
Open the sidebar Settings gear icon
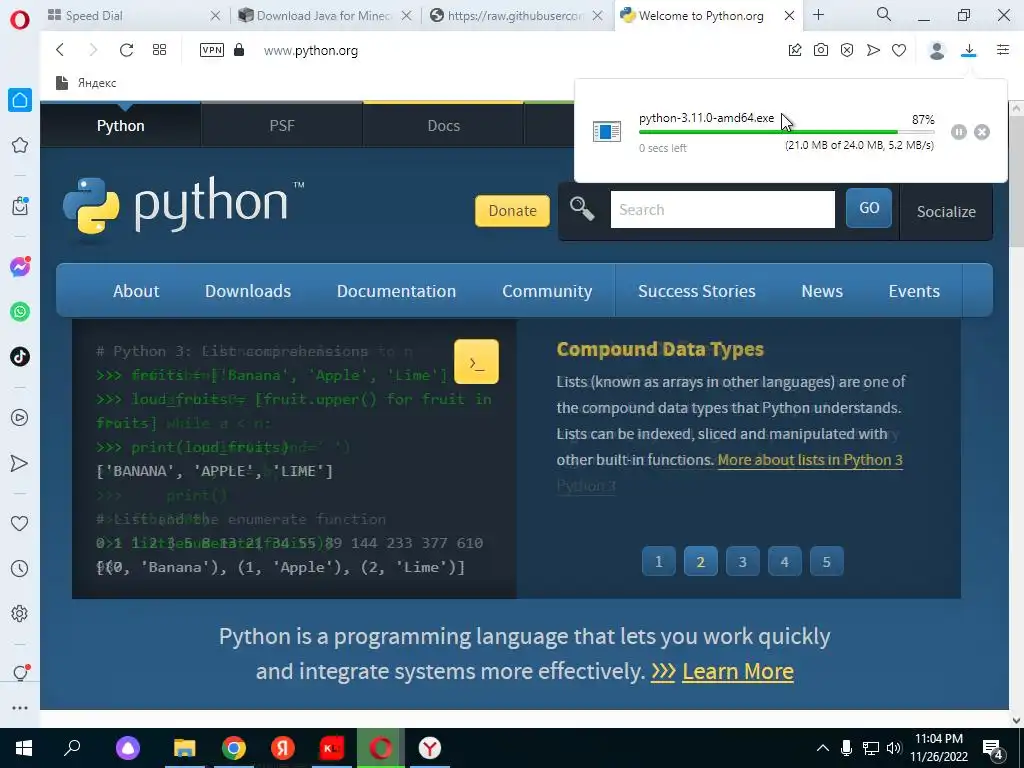point(20,613)
